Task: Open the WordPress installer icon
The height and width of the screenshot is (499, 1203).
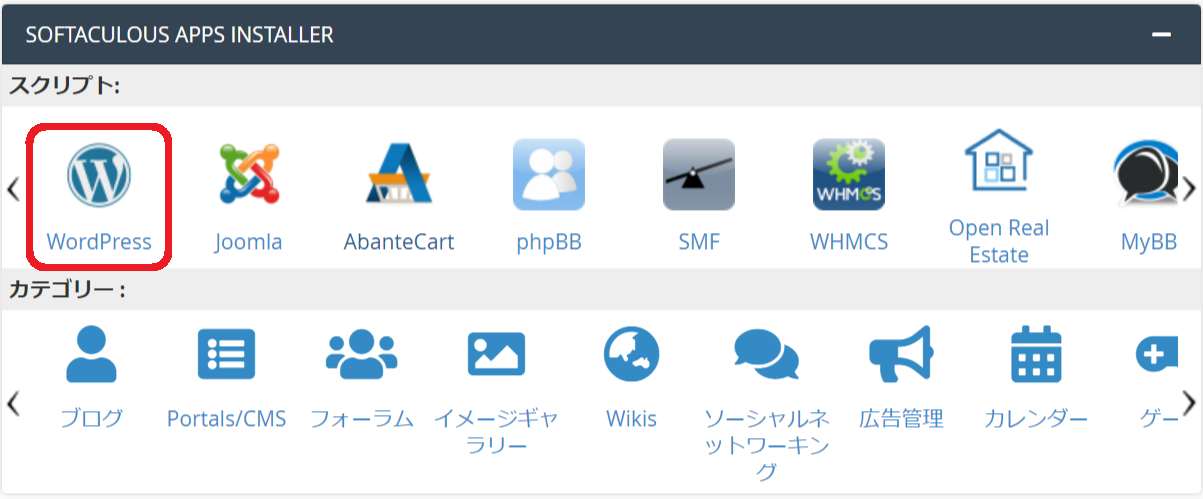Action: pyautogui.click(x=98, y=175)
